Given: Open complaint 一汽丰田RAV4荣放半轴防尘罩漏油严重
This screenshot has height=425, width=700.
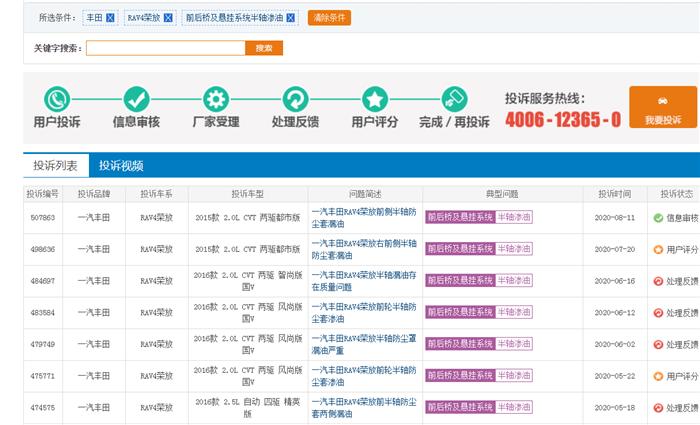Looking at the screenshot, I should click(x=364, y=345).
